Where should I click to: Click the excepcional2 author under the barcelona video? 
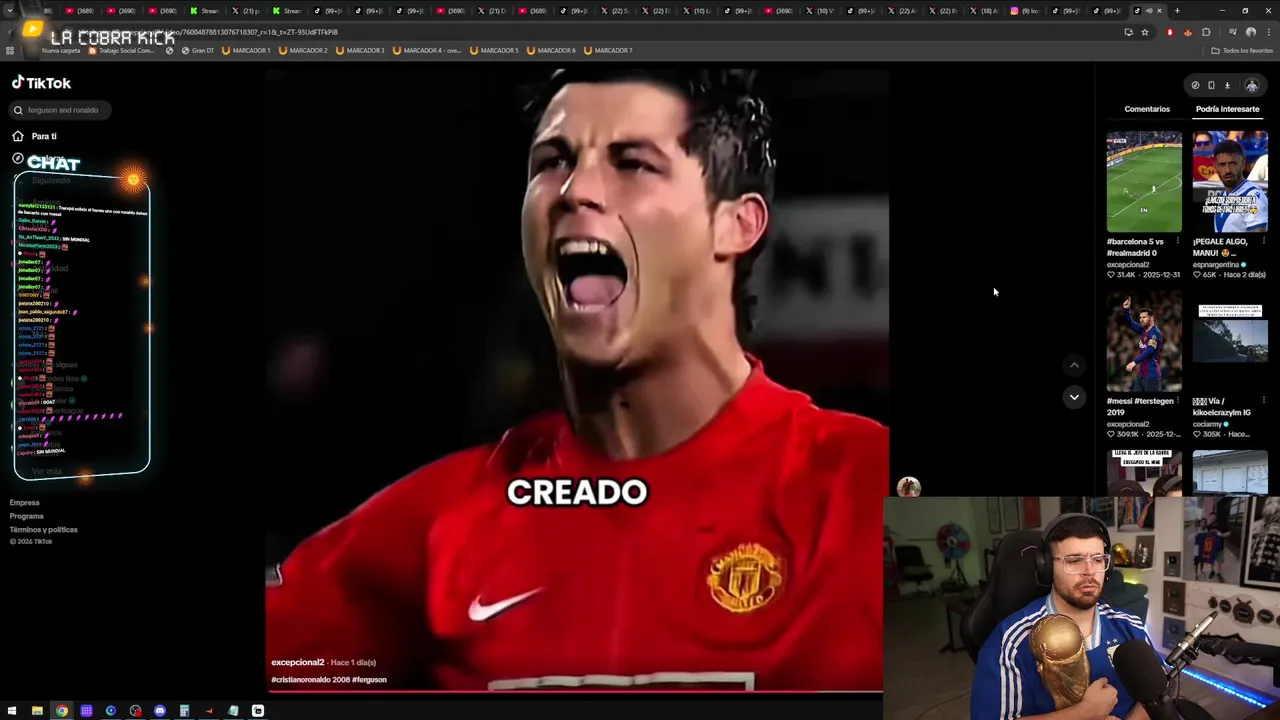click(1128, 264)
